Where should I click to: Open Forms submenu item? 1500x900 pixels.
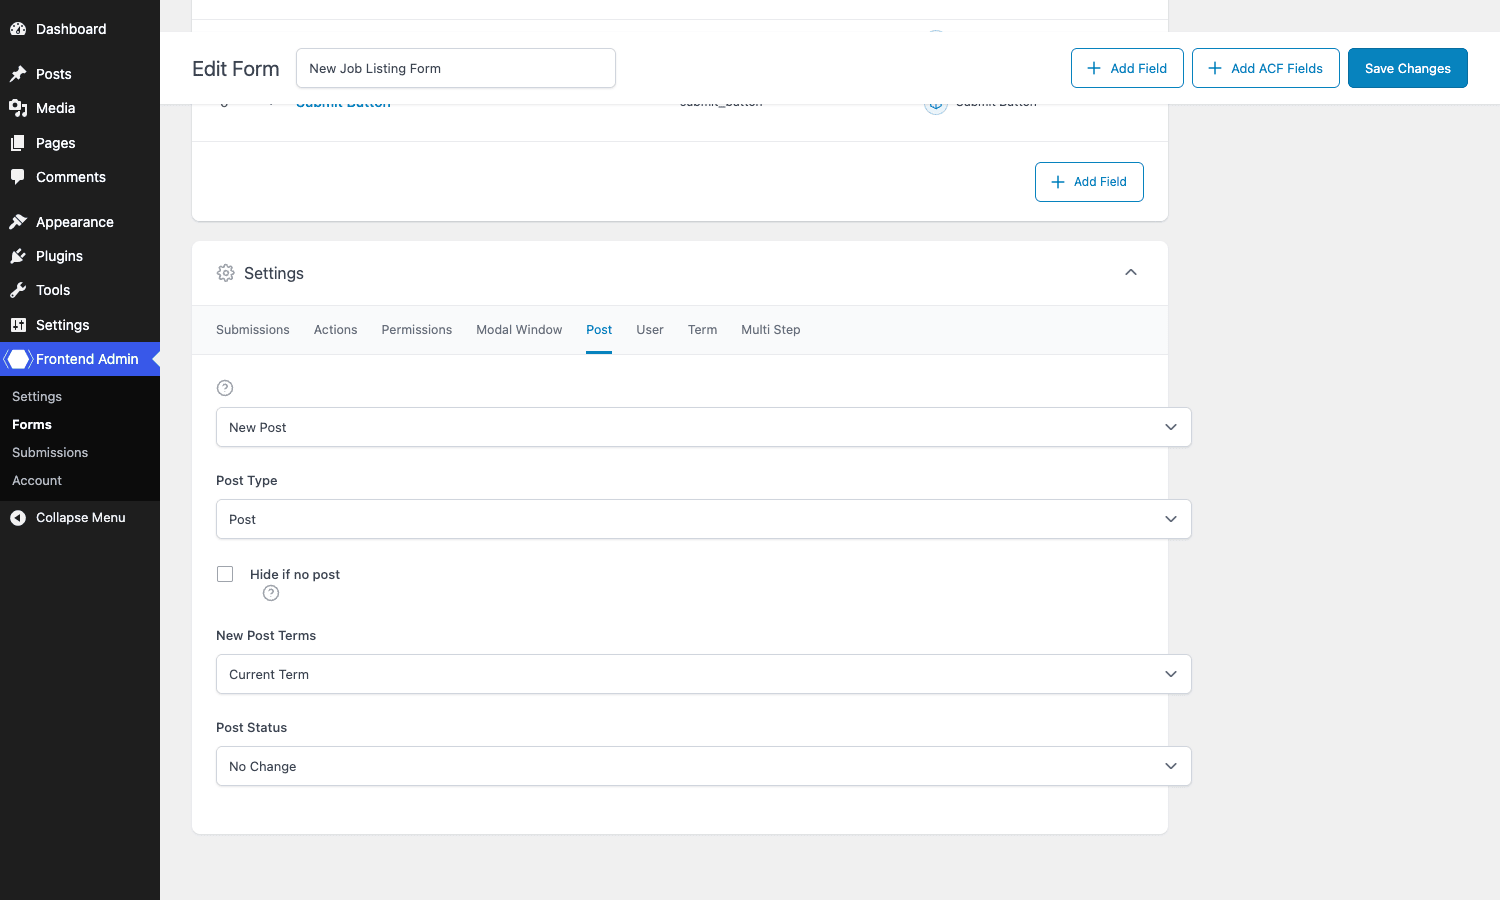tap(32, 425)
